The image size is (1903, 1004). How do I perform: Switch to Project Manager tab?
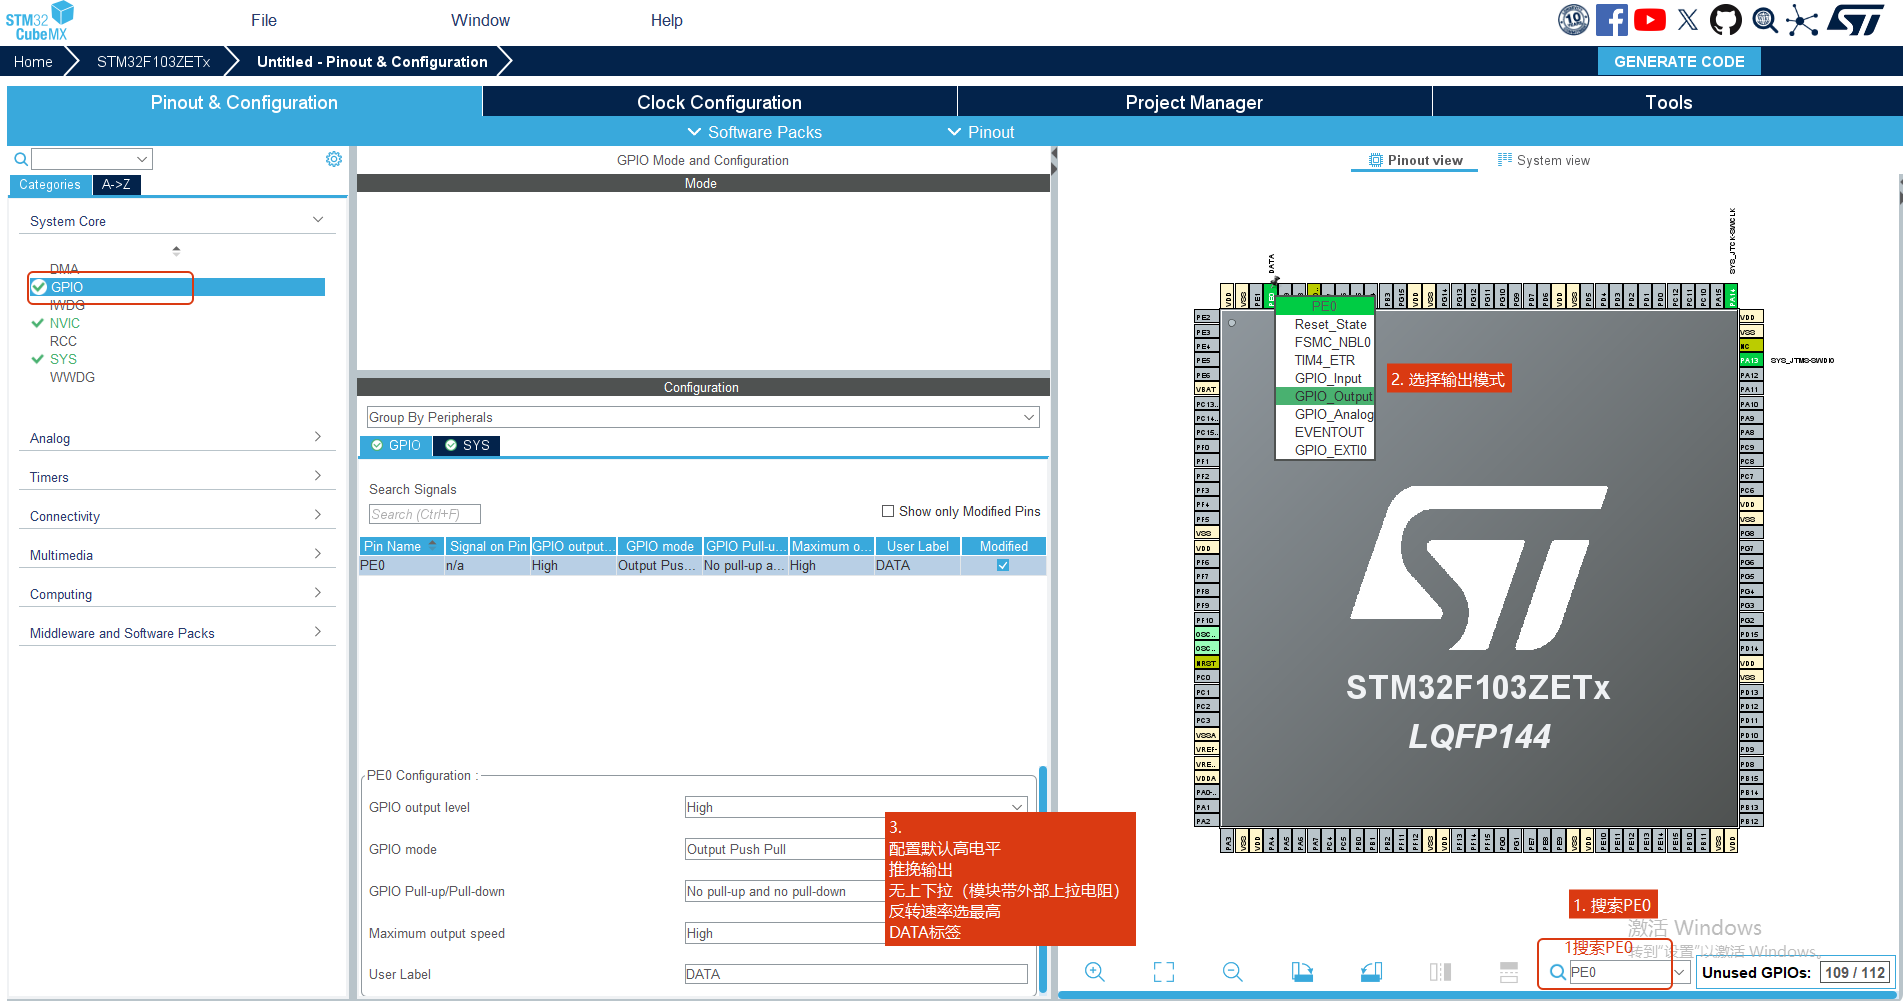[1194, 102]
